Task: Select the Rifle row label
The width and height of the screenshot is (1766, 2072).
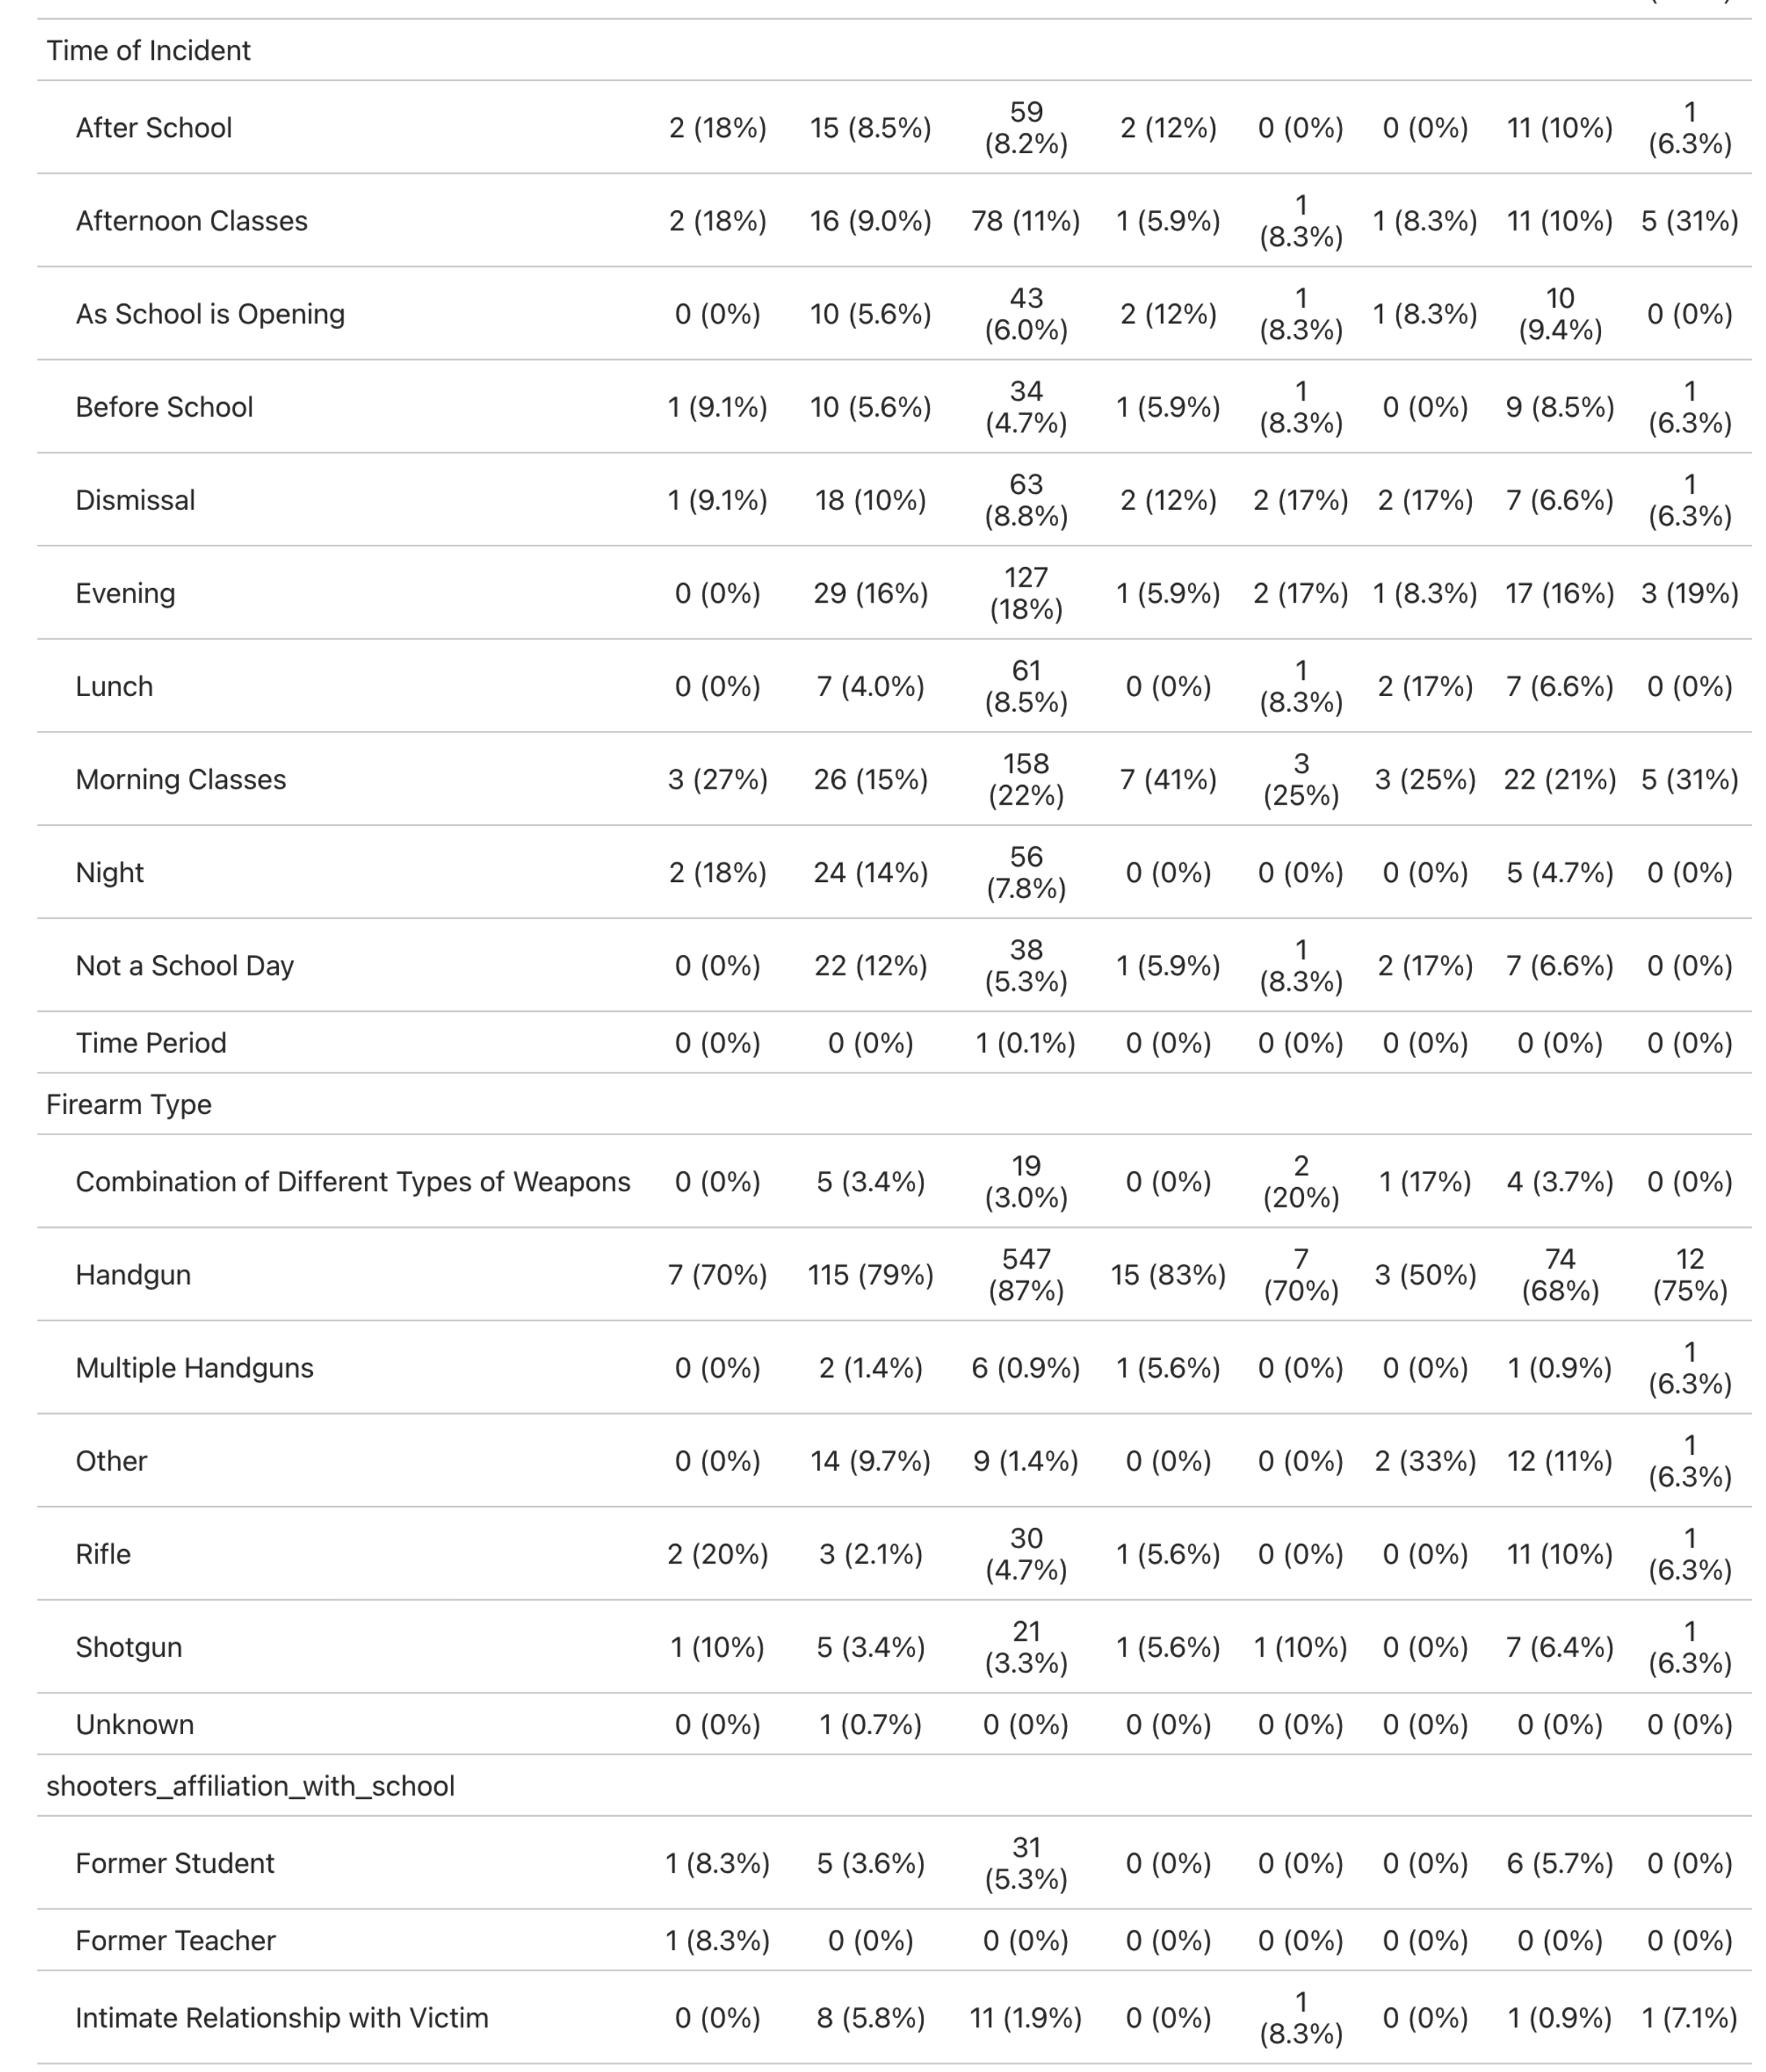Action: pos(103,1554)
